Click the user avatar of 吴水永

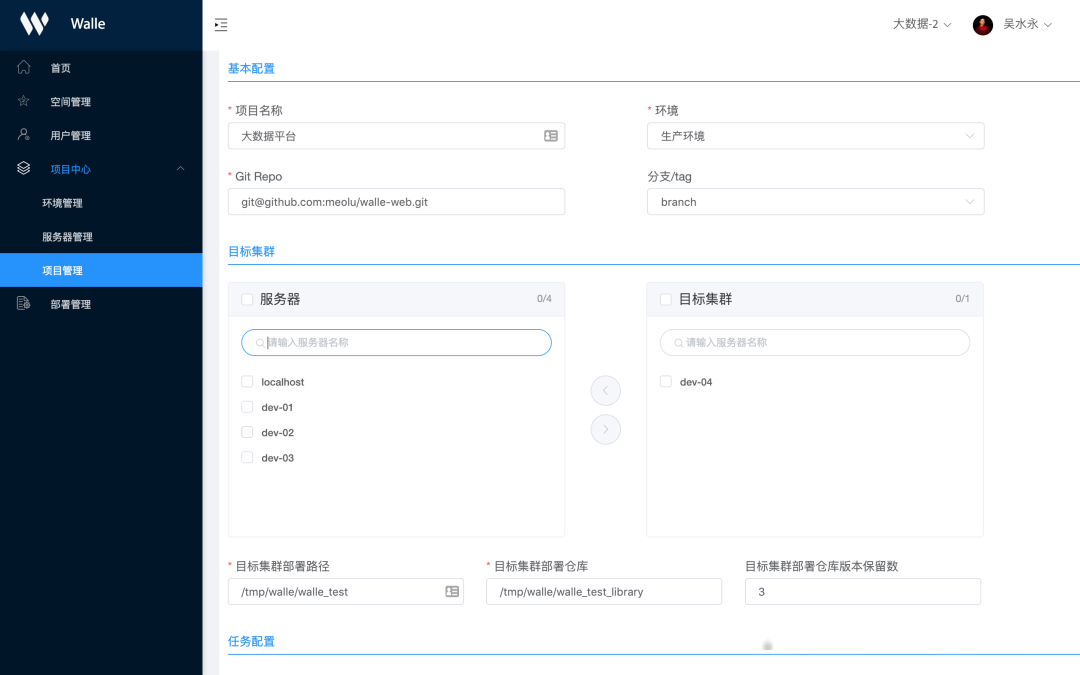tap(982, 25)
